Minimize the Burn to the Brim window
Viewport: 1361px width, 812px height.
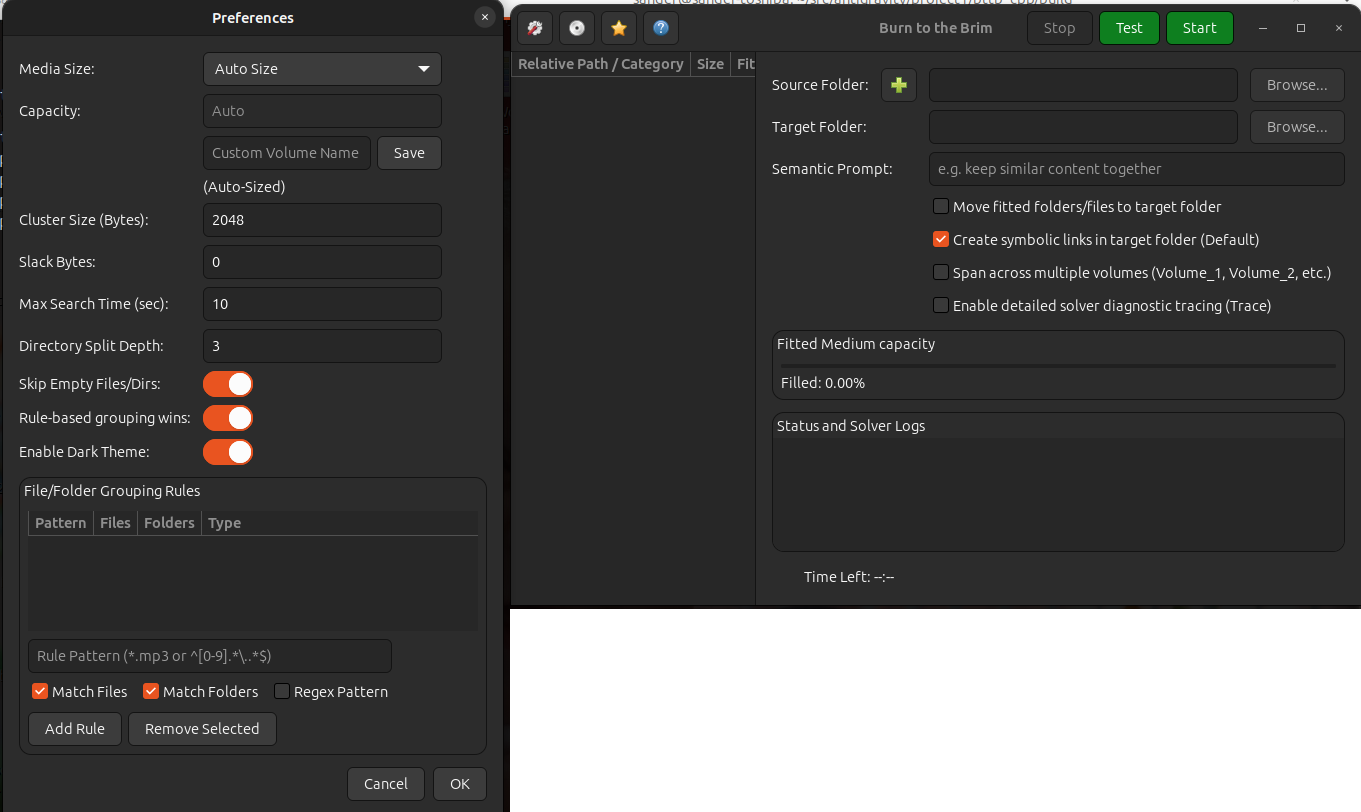point(1263,28)
